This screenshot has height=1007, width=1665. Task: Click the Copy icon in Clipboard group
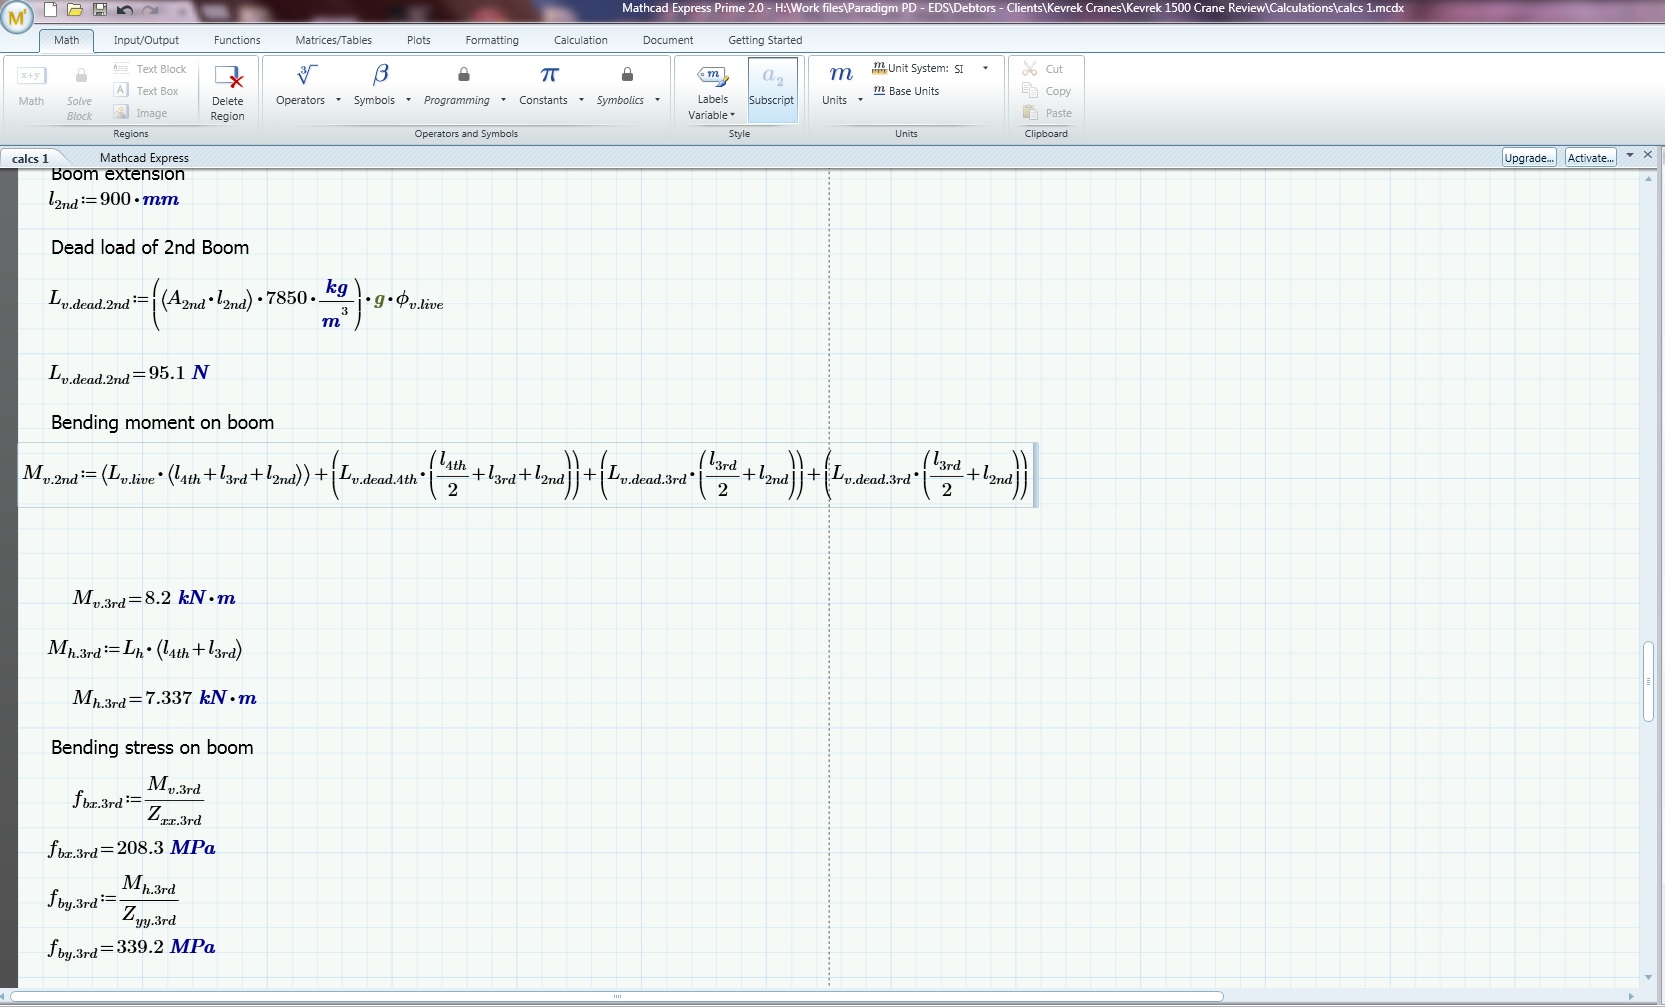[x=1030, y=91]
